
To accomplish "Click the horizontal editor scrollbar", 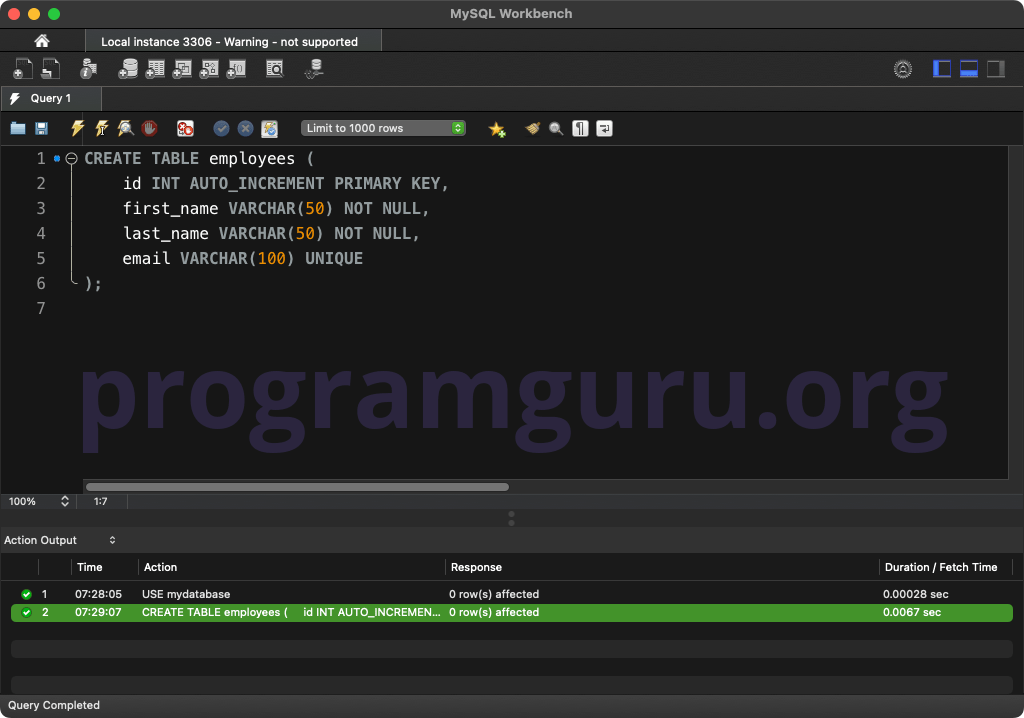I will click(x=297, y=487).
